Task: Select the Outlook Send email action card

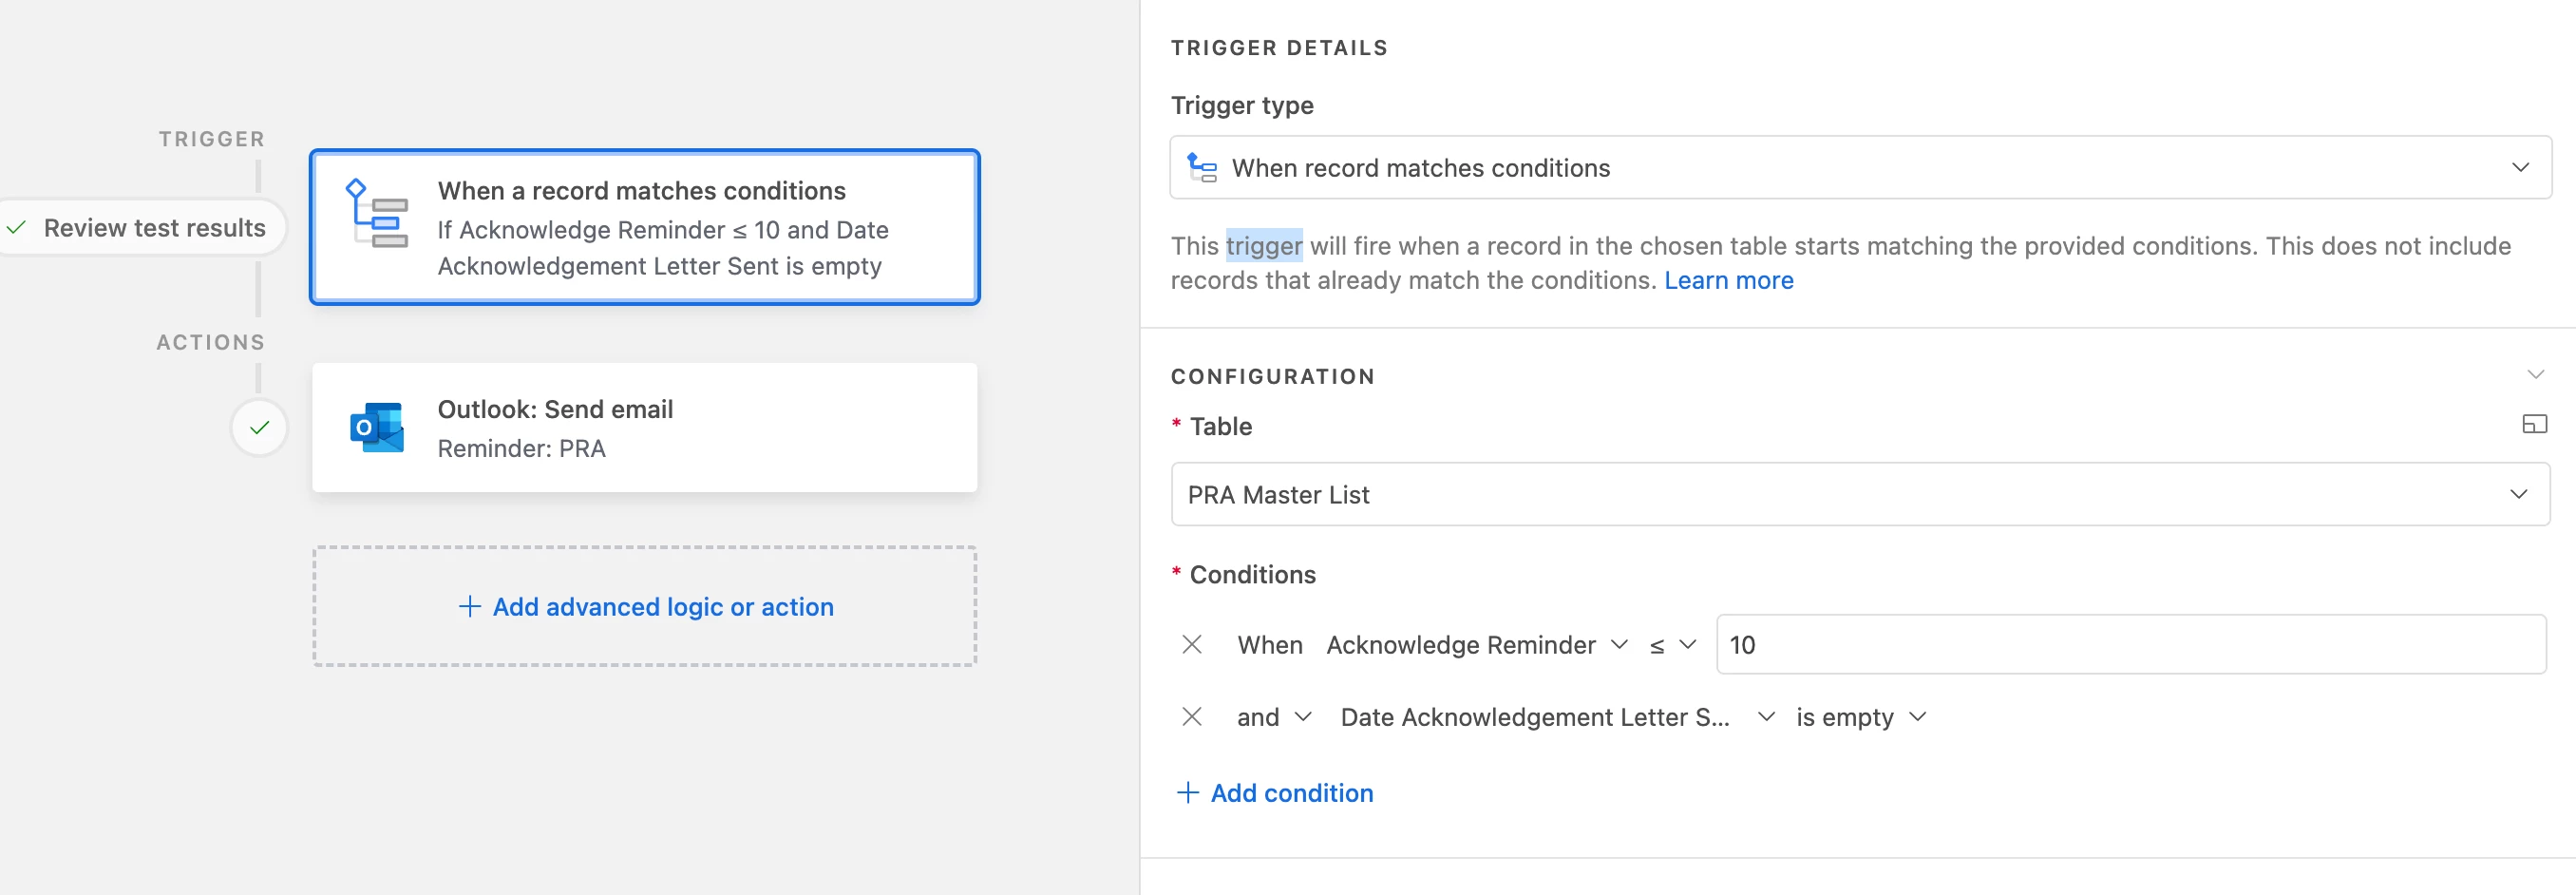Action: (645, 428)
